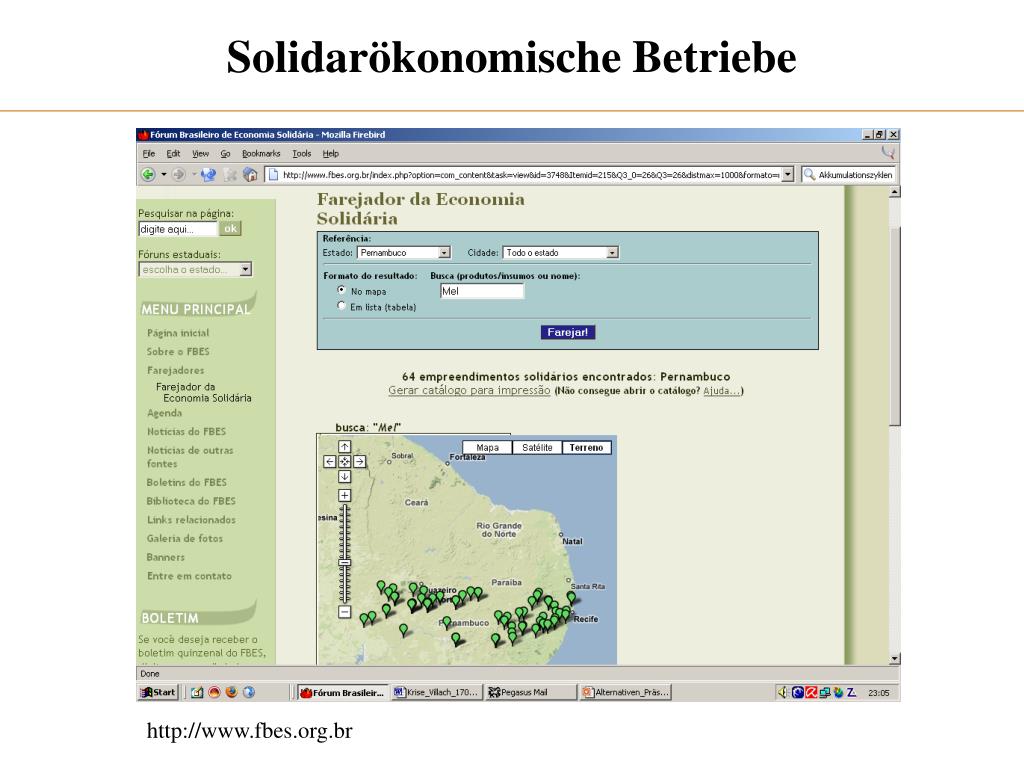Click the search magnifier icon in search box
Image resolution: width=1024 pixels, height=768 pixels.
pyautogui.click(x=809, y=174)
